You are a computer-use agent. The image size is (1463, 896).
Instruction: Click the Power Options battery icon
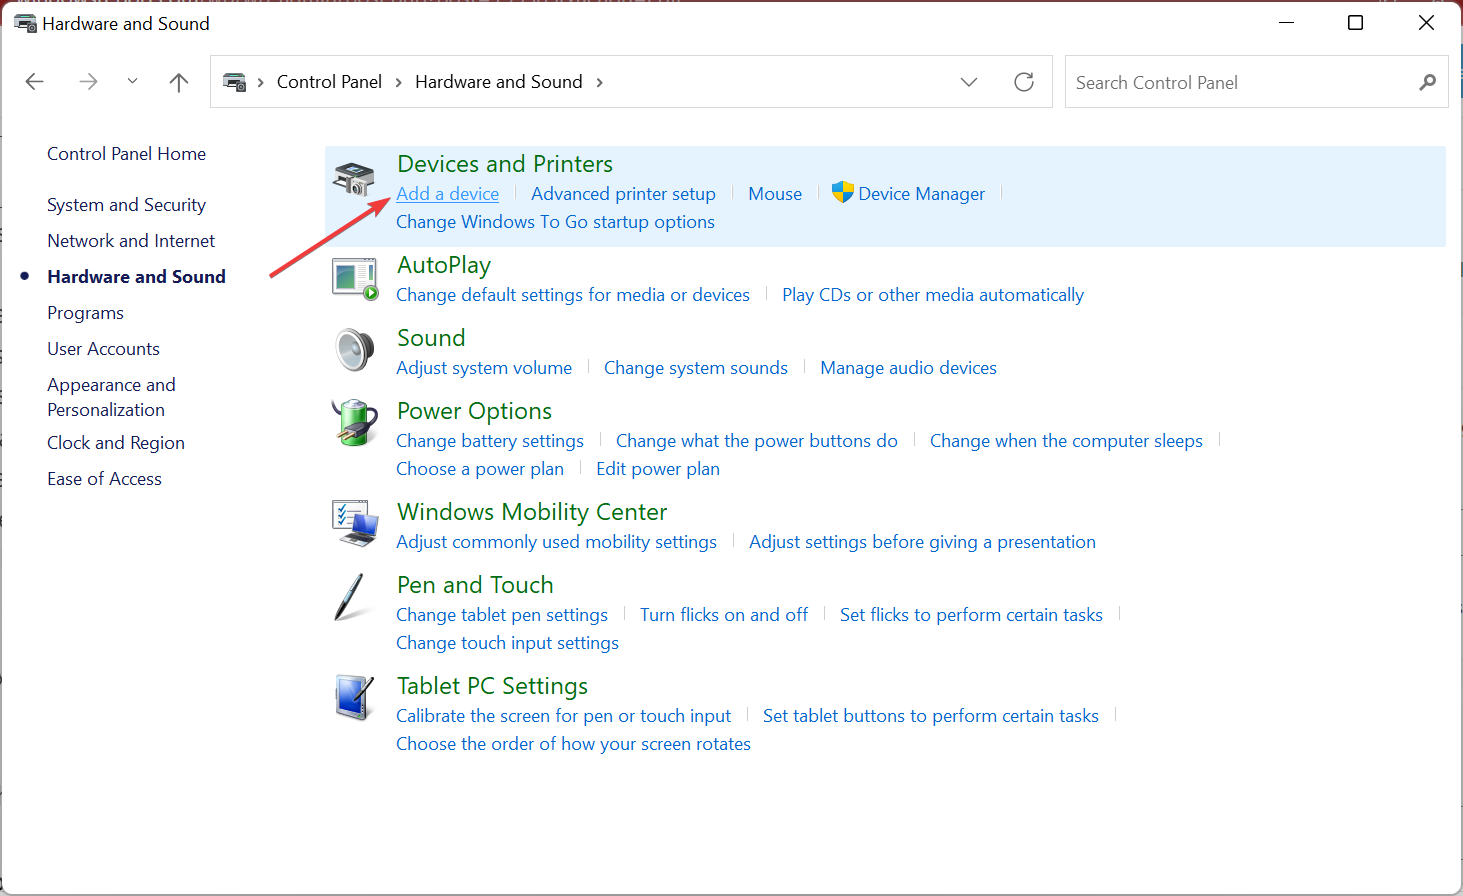click(355, 422)
